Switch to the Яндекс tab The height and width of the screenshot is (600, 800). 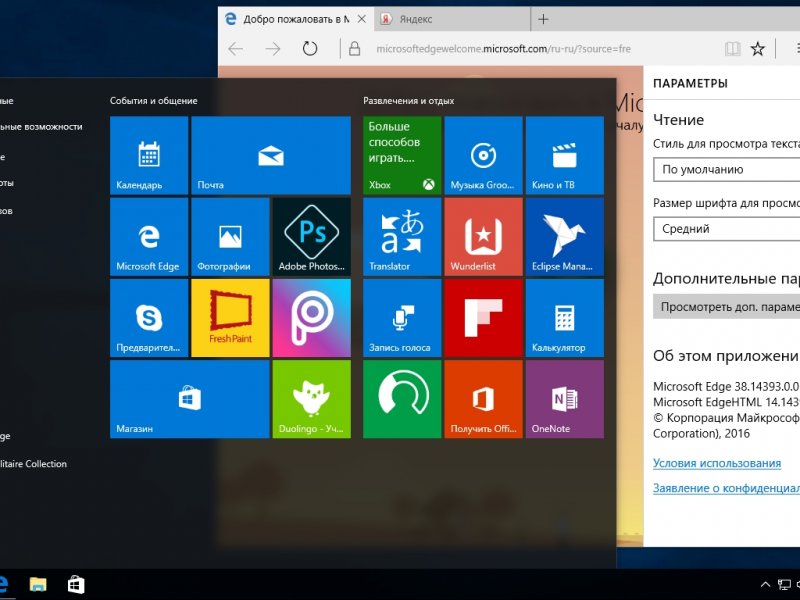click(452, 19)
